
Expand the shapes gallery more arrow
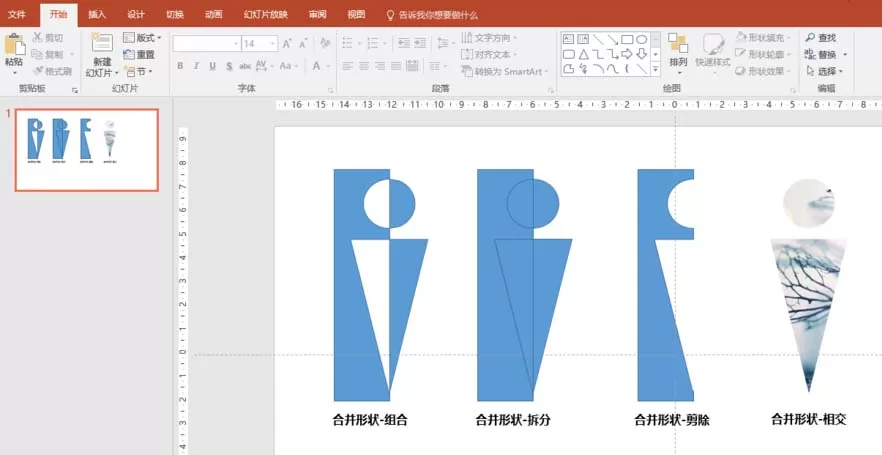[655, 69]
